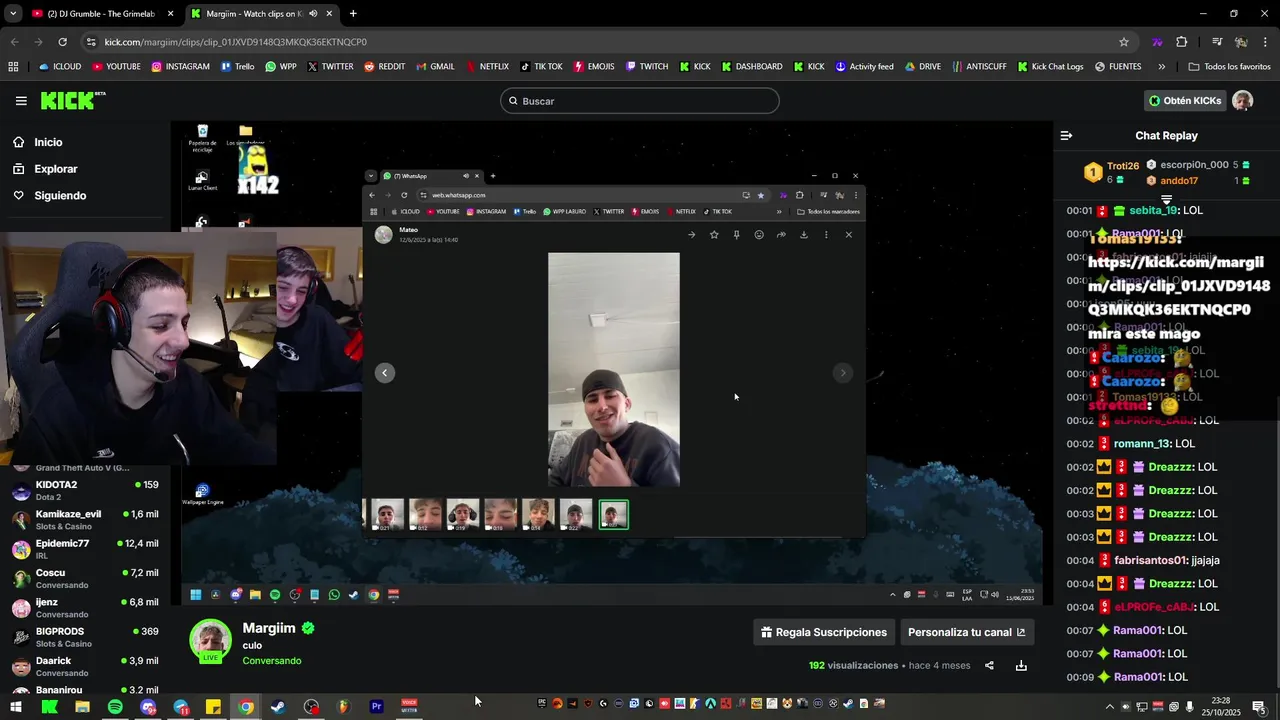Image resolution: width=1280 pixels, height=720 pixels.
Task: Open Voicemeeter from the taskbar
Action: pyautogui.click(x=409, y=707)
